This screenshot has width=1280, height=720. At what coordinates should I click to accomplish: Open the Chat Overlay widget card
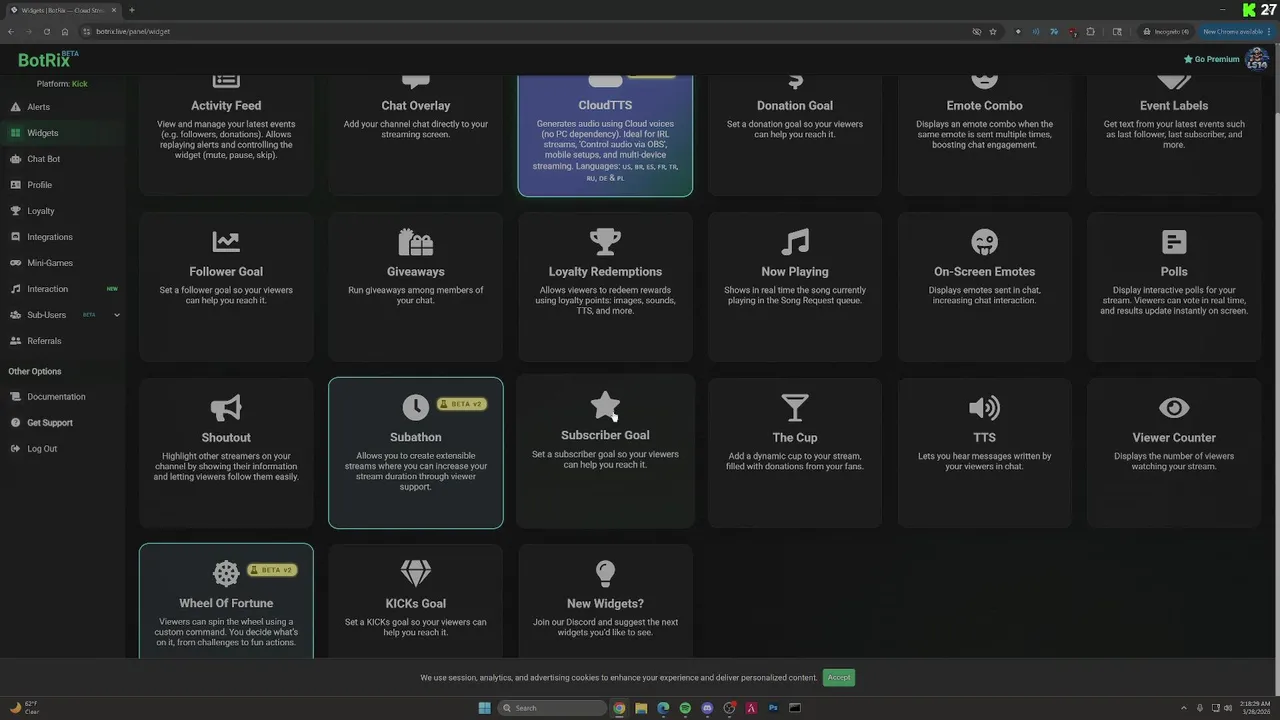(416, 134)
